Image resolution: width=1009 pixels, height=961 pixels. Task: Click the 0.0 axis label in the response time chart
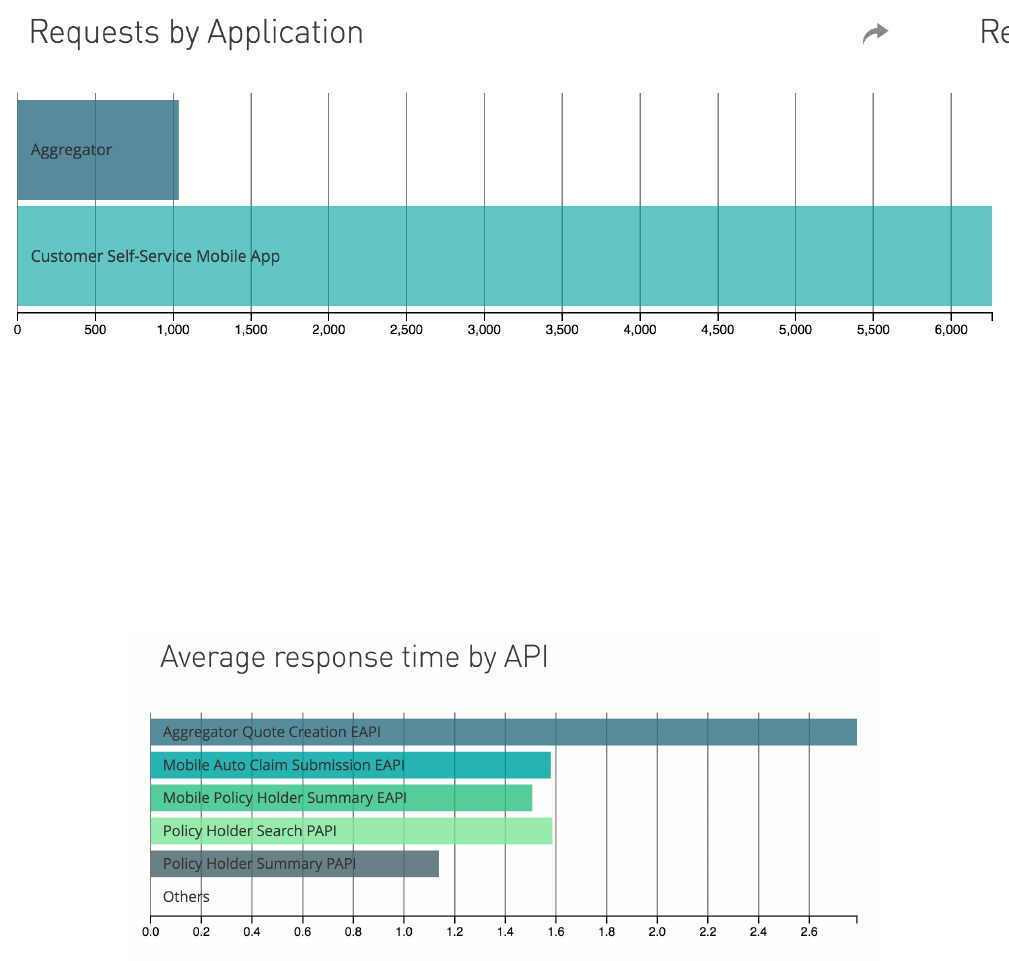pyautogui.click(x=151, y=931)
